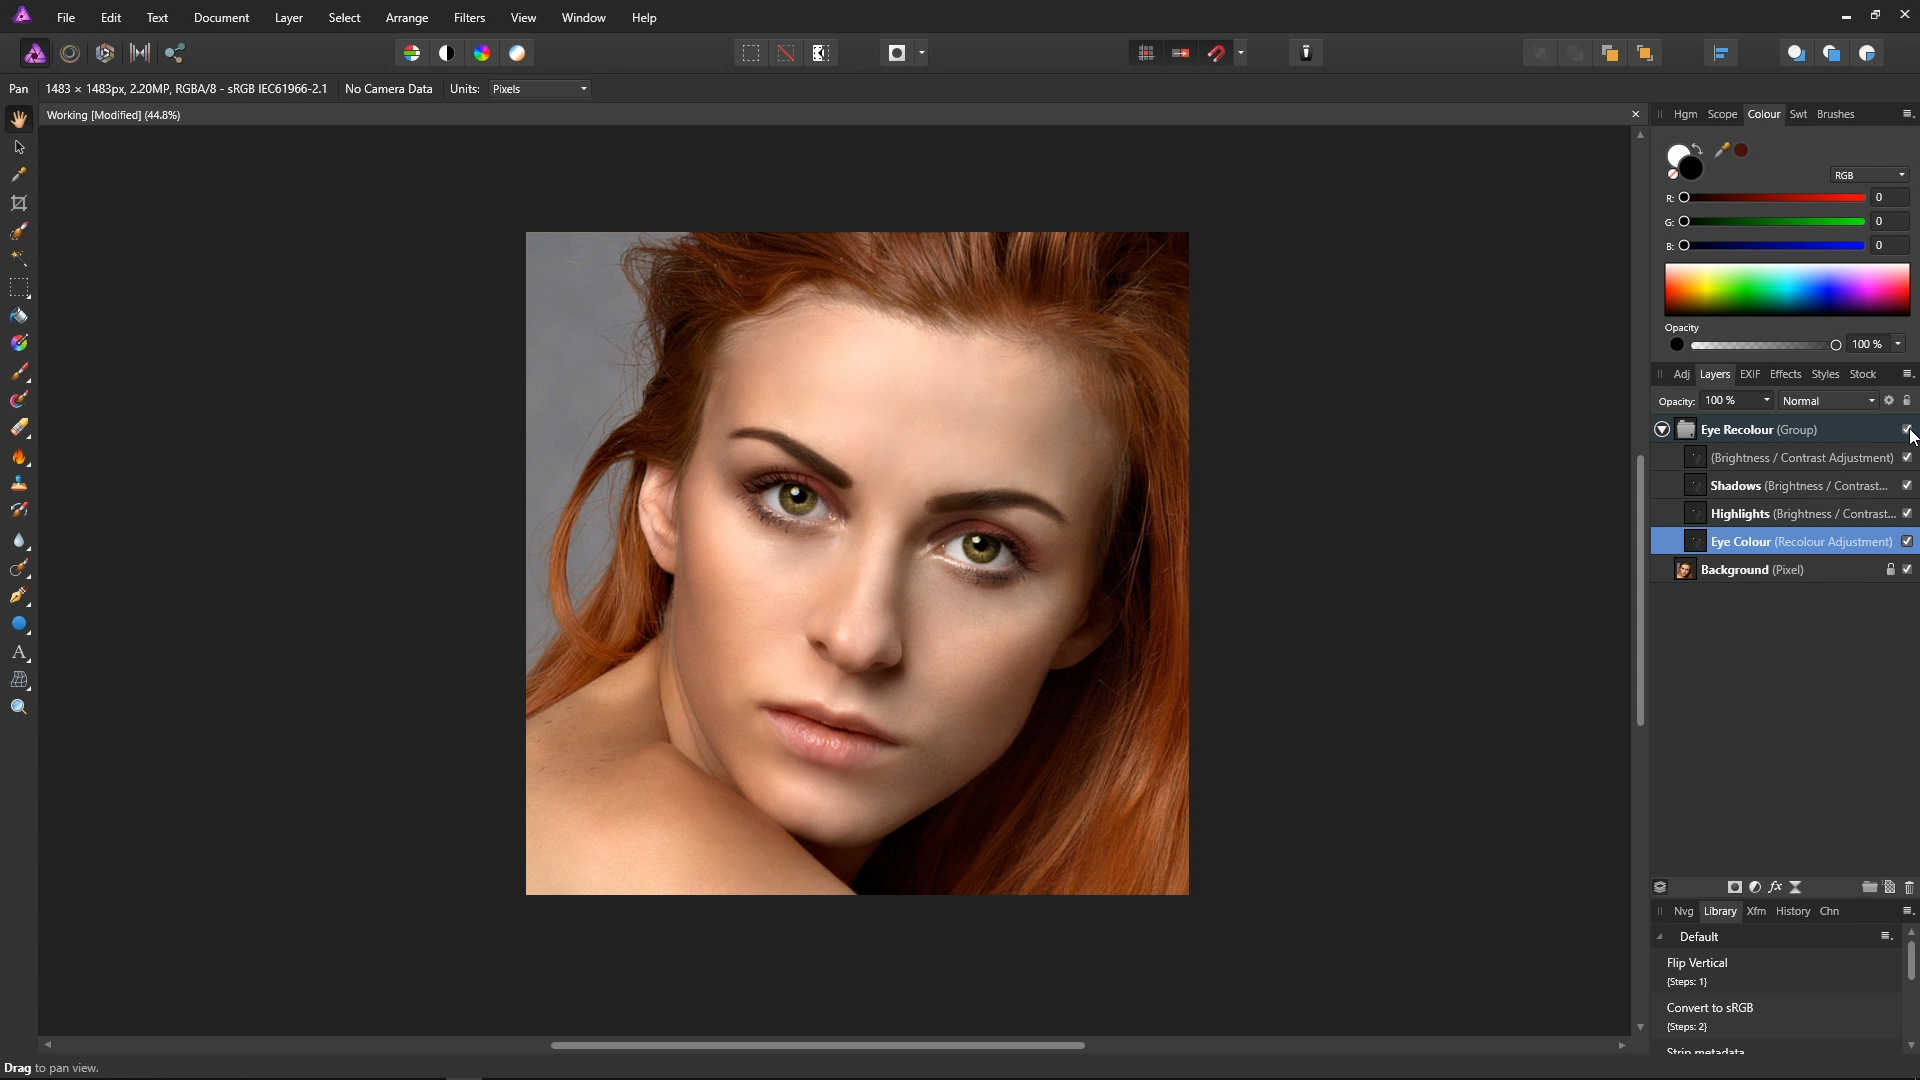The width and height of the screenshot is (1920, 1080).
Task: Click the red channel slider
Action: click(x=1775, y=198)
